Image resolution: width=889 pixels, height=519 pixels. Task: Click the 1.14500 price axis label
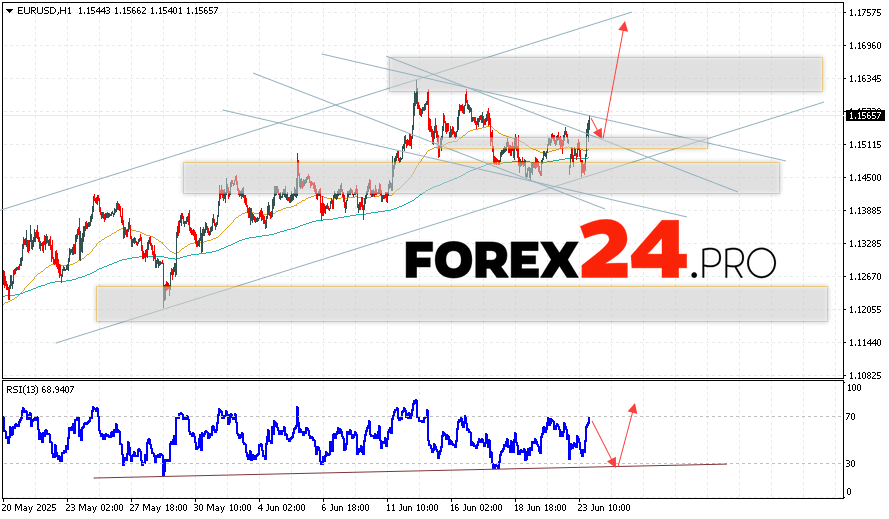[864, 178]
